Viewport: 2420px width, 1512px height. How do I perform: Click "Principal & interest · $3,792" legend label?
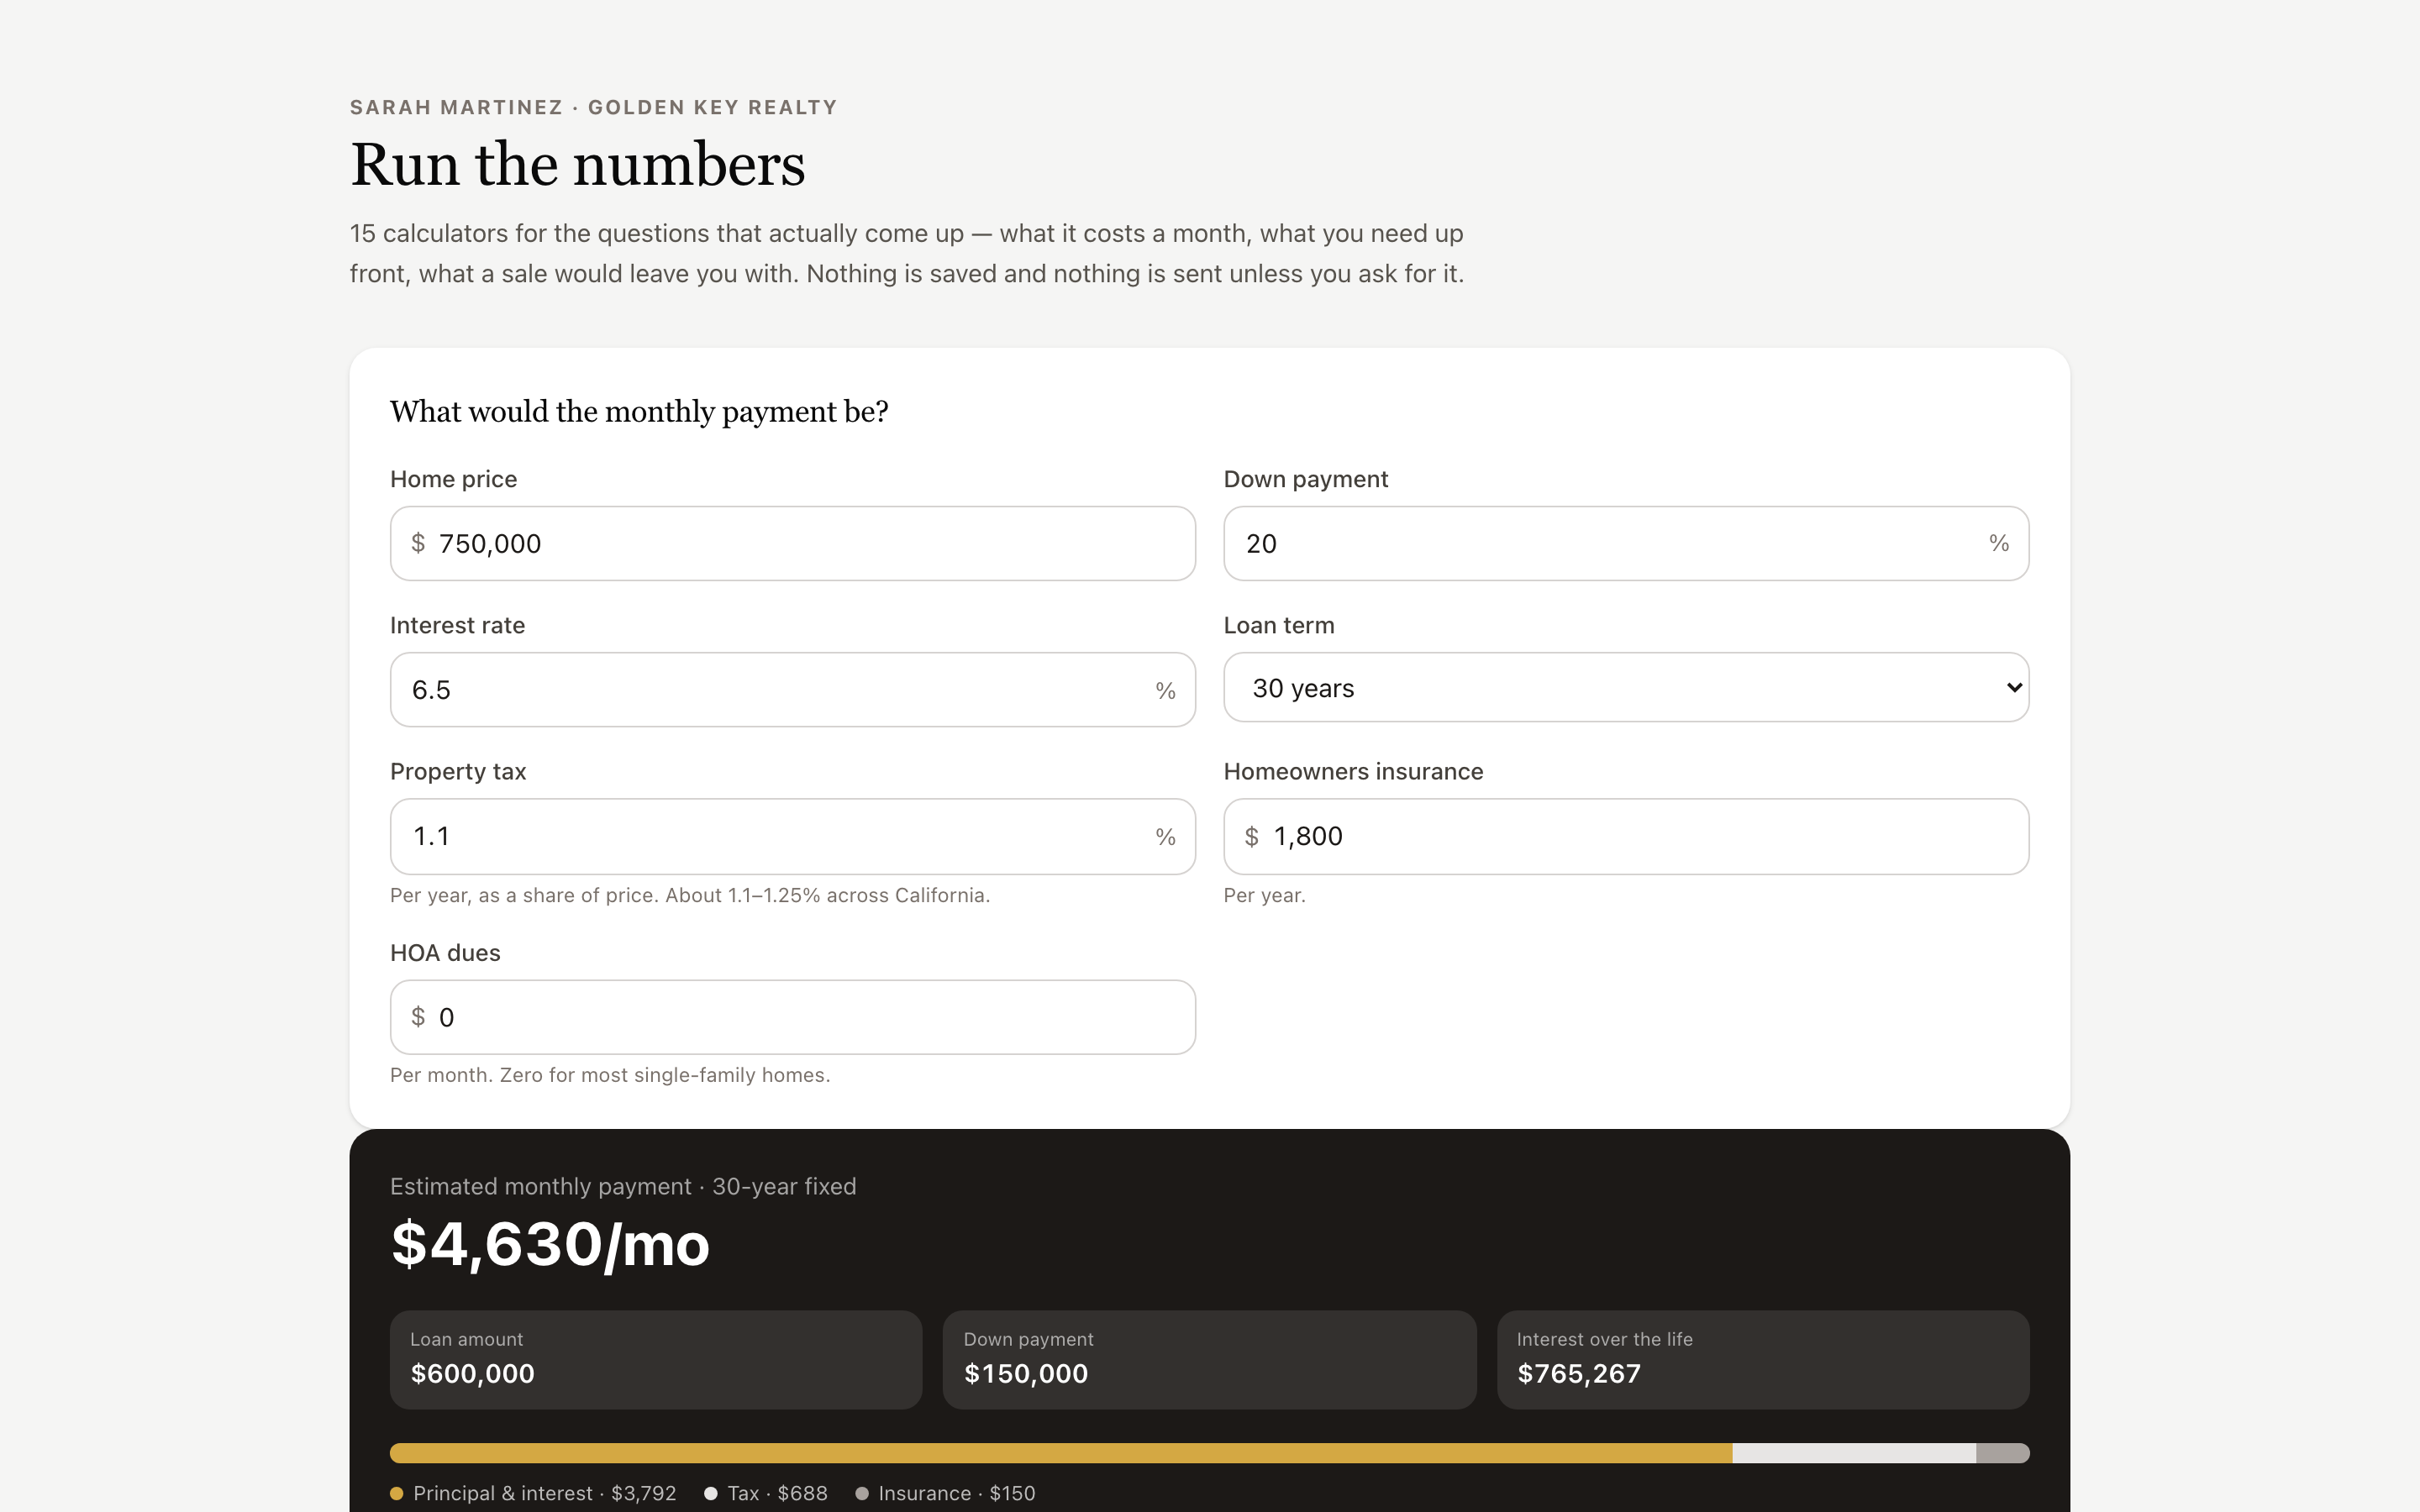pyautogui.click(x=545, y=1493)
